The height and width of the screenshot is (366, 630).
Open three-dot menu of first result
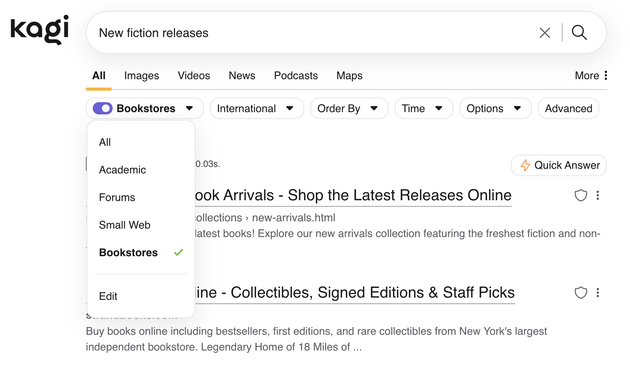pyautogui.click(x=598, y=195)
